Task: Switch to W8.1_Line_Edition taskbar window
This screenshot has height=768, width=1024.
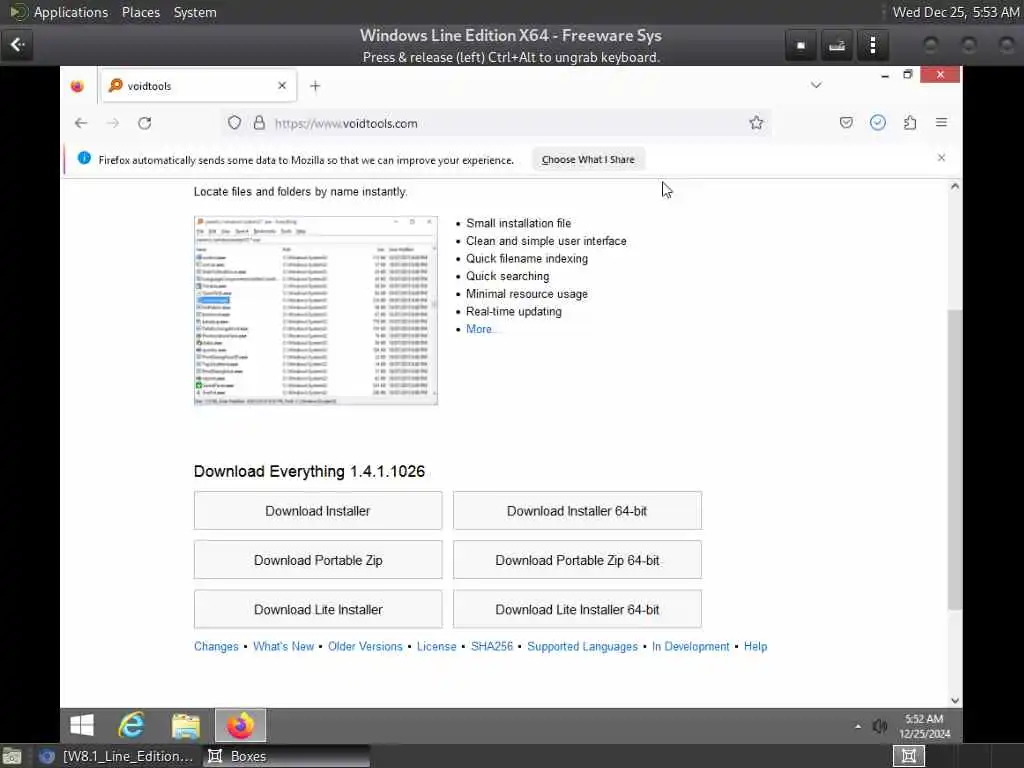Action: 118,756
